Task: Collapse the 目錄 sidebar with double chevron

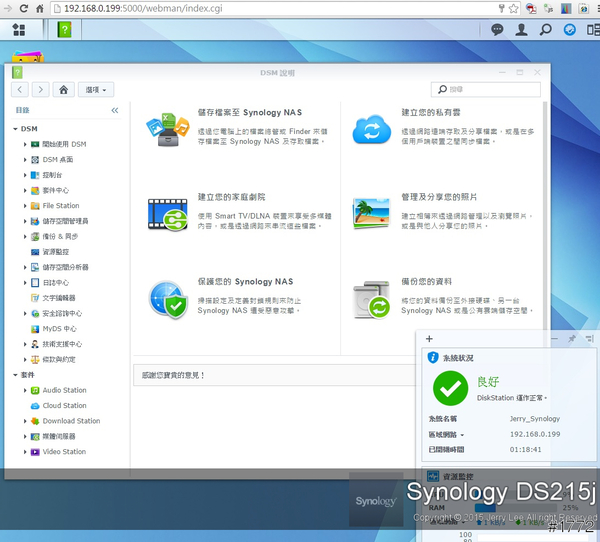Action: point(114,110)
